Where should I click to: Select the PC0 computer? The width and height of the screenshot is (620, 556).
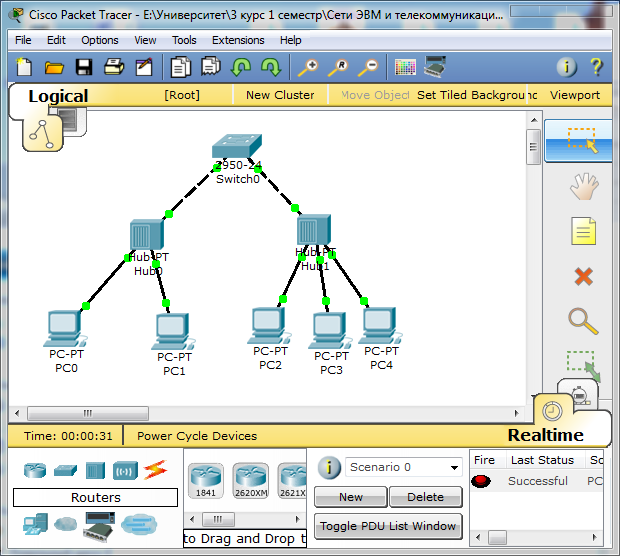click(65, 329)
